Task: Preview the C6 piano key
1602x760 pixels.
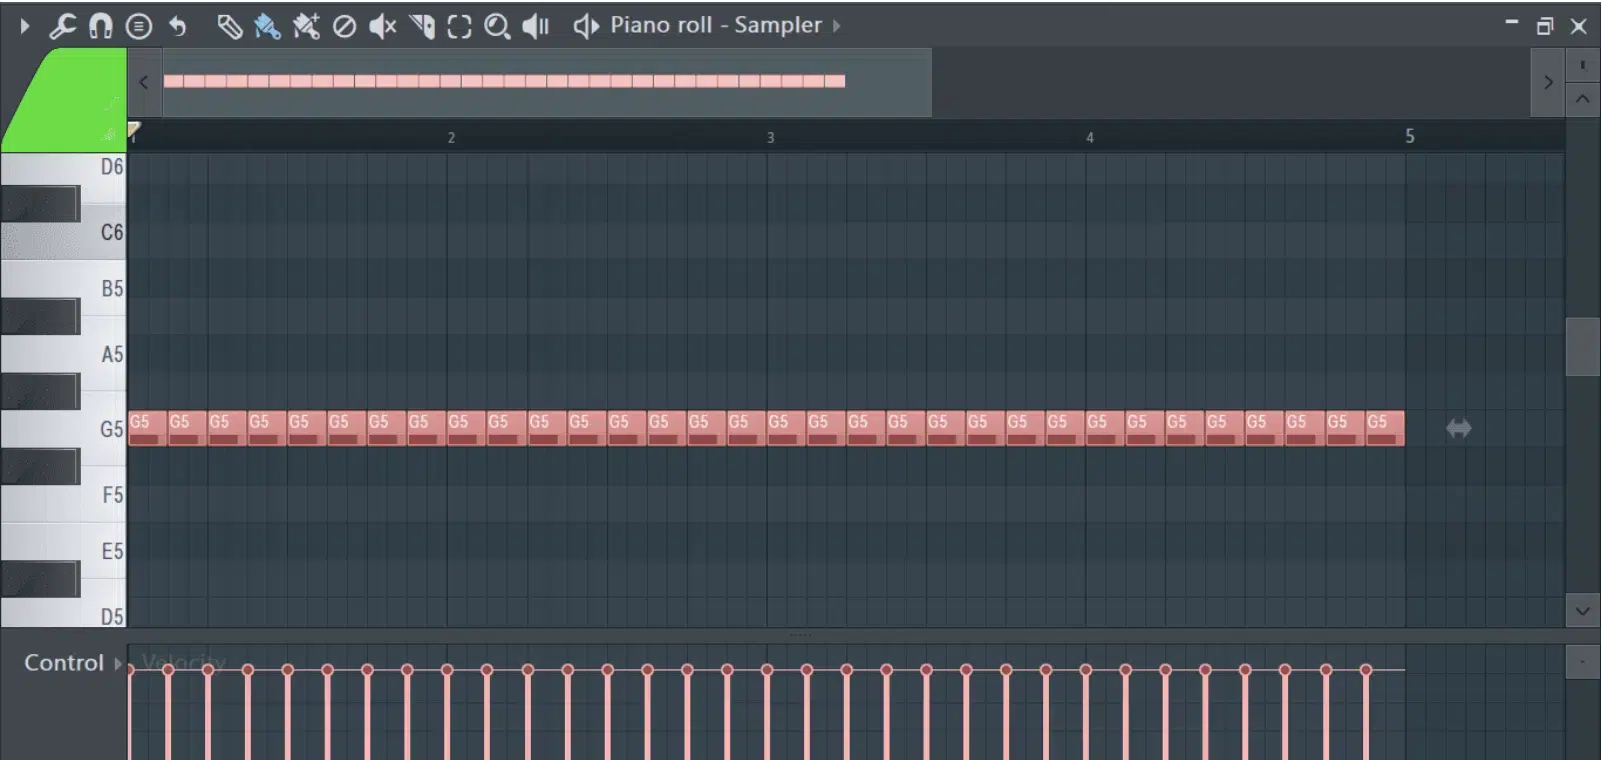Action: coord(104,233)
